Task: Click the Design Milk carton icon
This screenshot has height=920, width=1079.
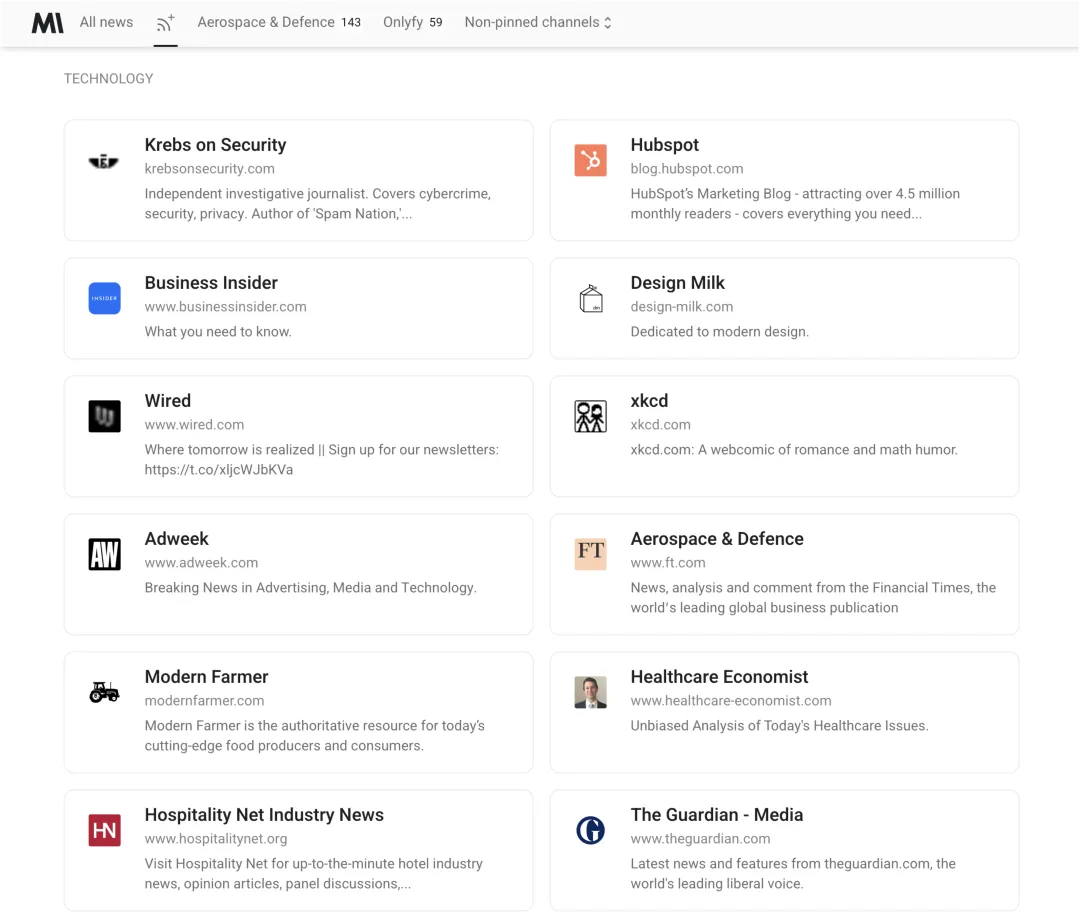Action: pos(590,299)
